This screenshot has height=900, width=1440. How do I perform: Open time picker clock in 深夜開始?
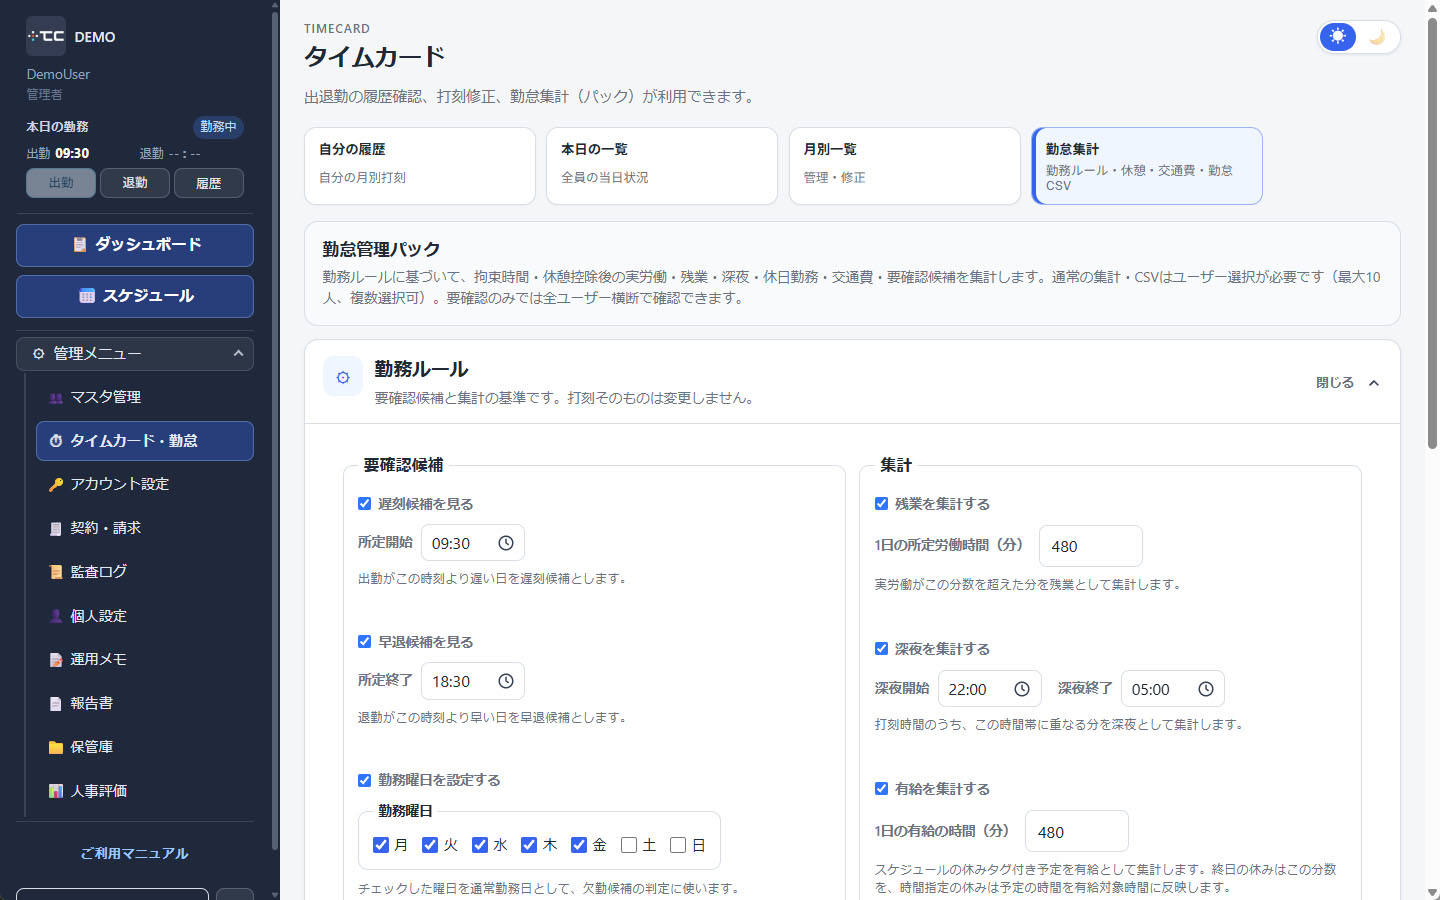(1022, 689)
